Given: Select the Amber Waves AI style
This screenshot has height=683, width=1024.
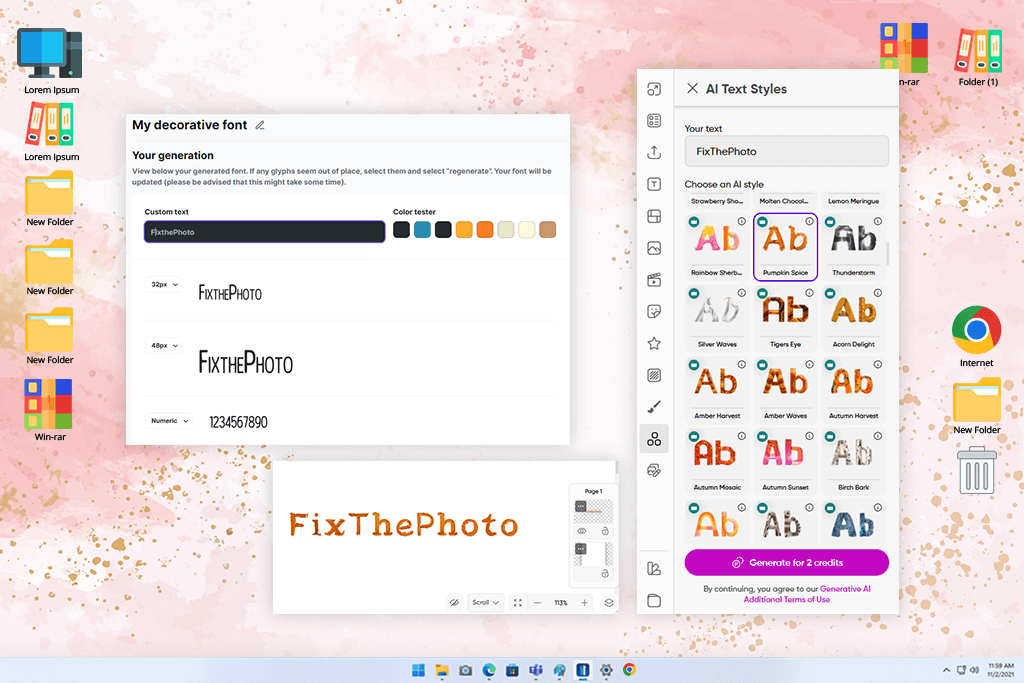Looking at the screenshot, I should click(785, 390).
